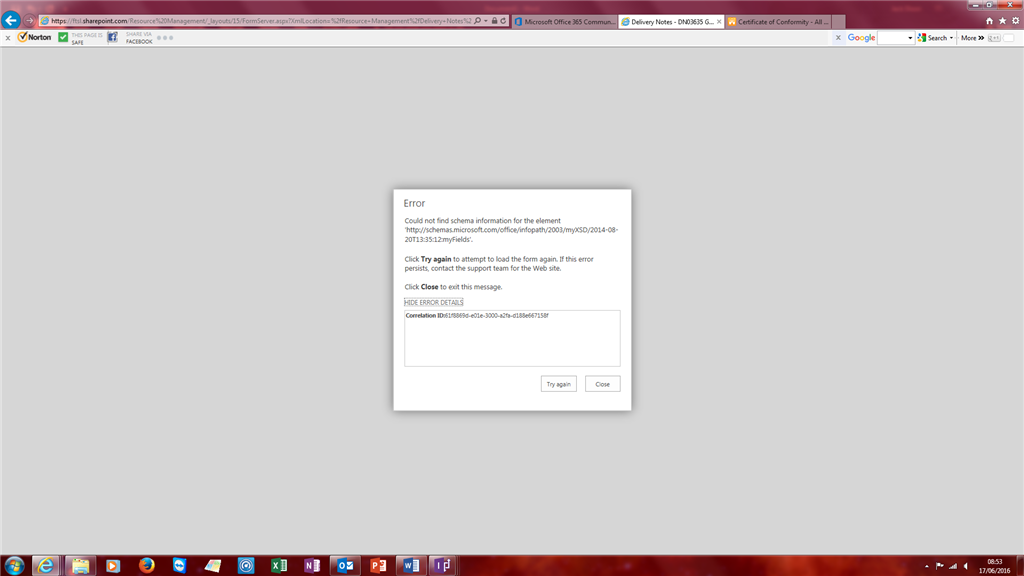Open OneNote from taskbar

(312, 566)
